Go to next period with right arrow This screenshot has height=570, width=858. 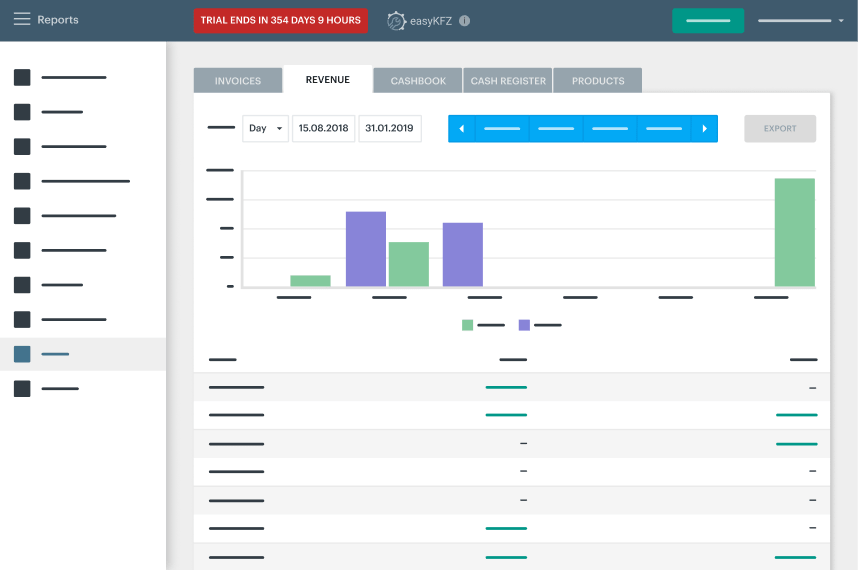pos(704,129)
